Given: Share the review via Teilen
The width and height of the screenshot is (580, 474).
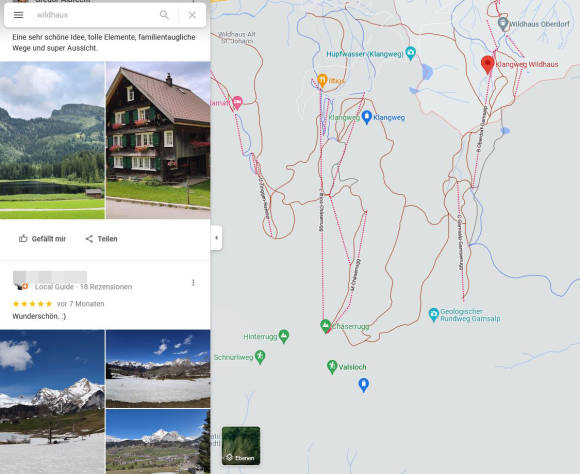Looking at the screenshot, I should [x=101, y=239].
